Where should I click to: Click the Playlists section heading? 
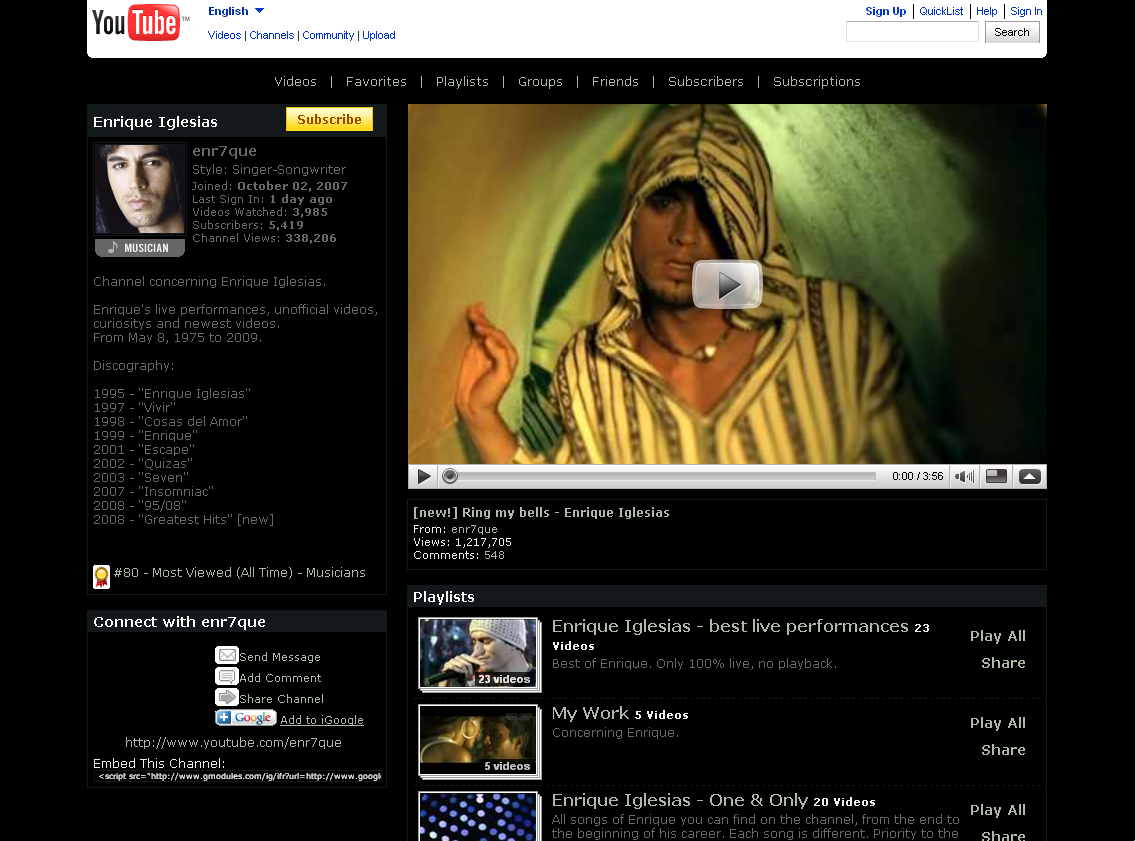pyautogui.click(x=444, y=597)
